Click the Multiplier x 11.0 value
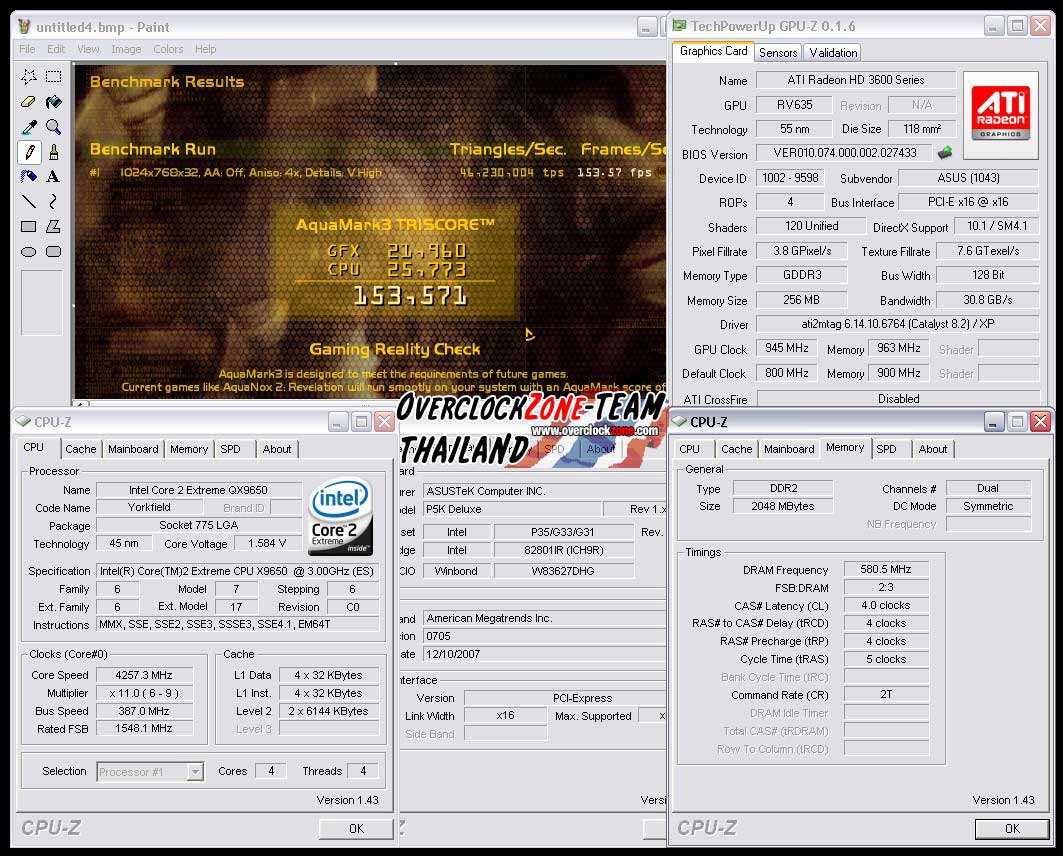The height and width of the screenshot is (856, 1063). pos(144,693)
